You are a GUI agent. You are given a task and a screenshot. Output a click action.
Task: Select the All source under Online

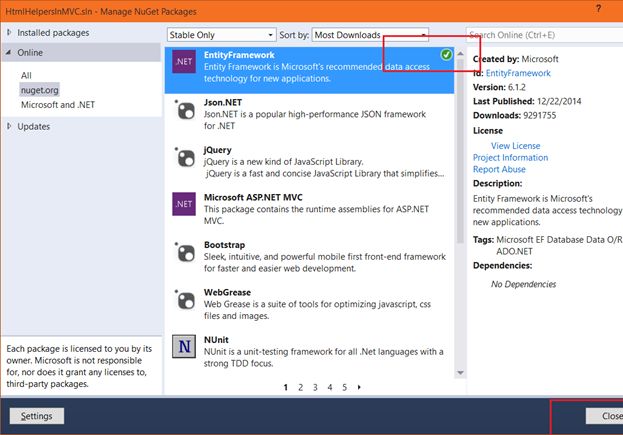[x=26, y=75]
